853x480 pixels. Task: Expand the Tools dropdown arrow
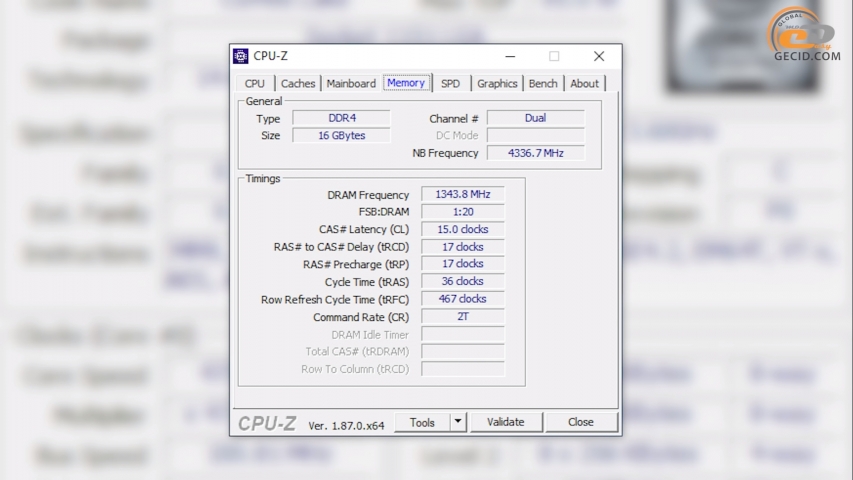point(458,422)
